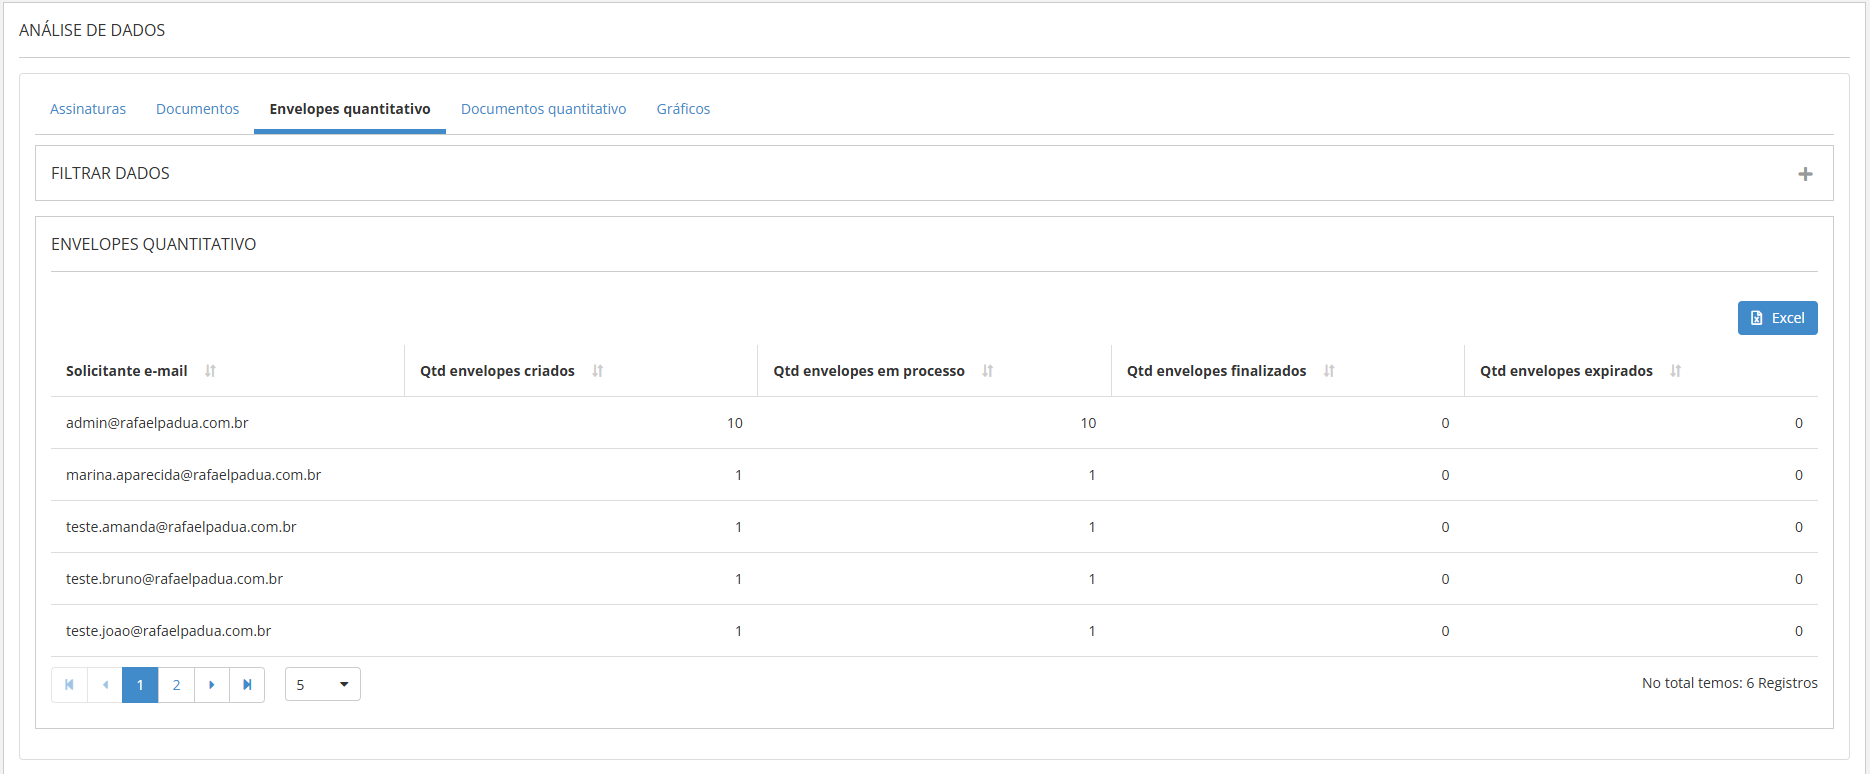Go to next page arrow
Viewport: 1870px width, 774px height.
pos(212,685)
